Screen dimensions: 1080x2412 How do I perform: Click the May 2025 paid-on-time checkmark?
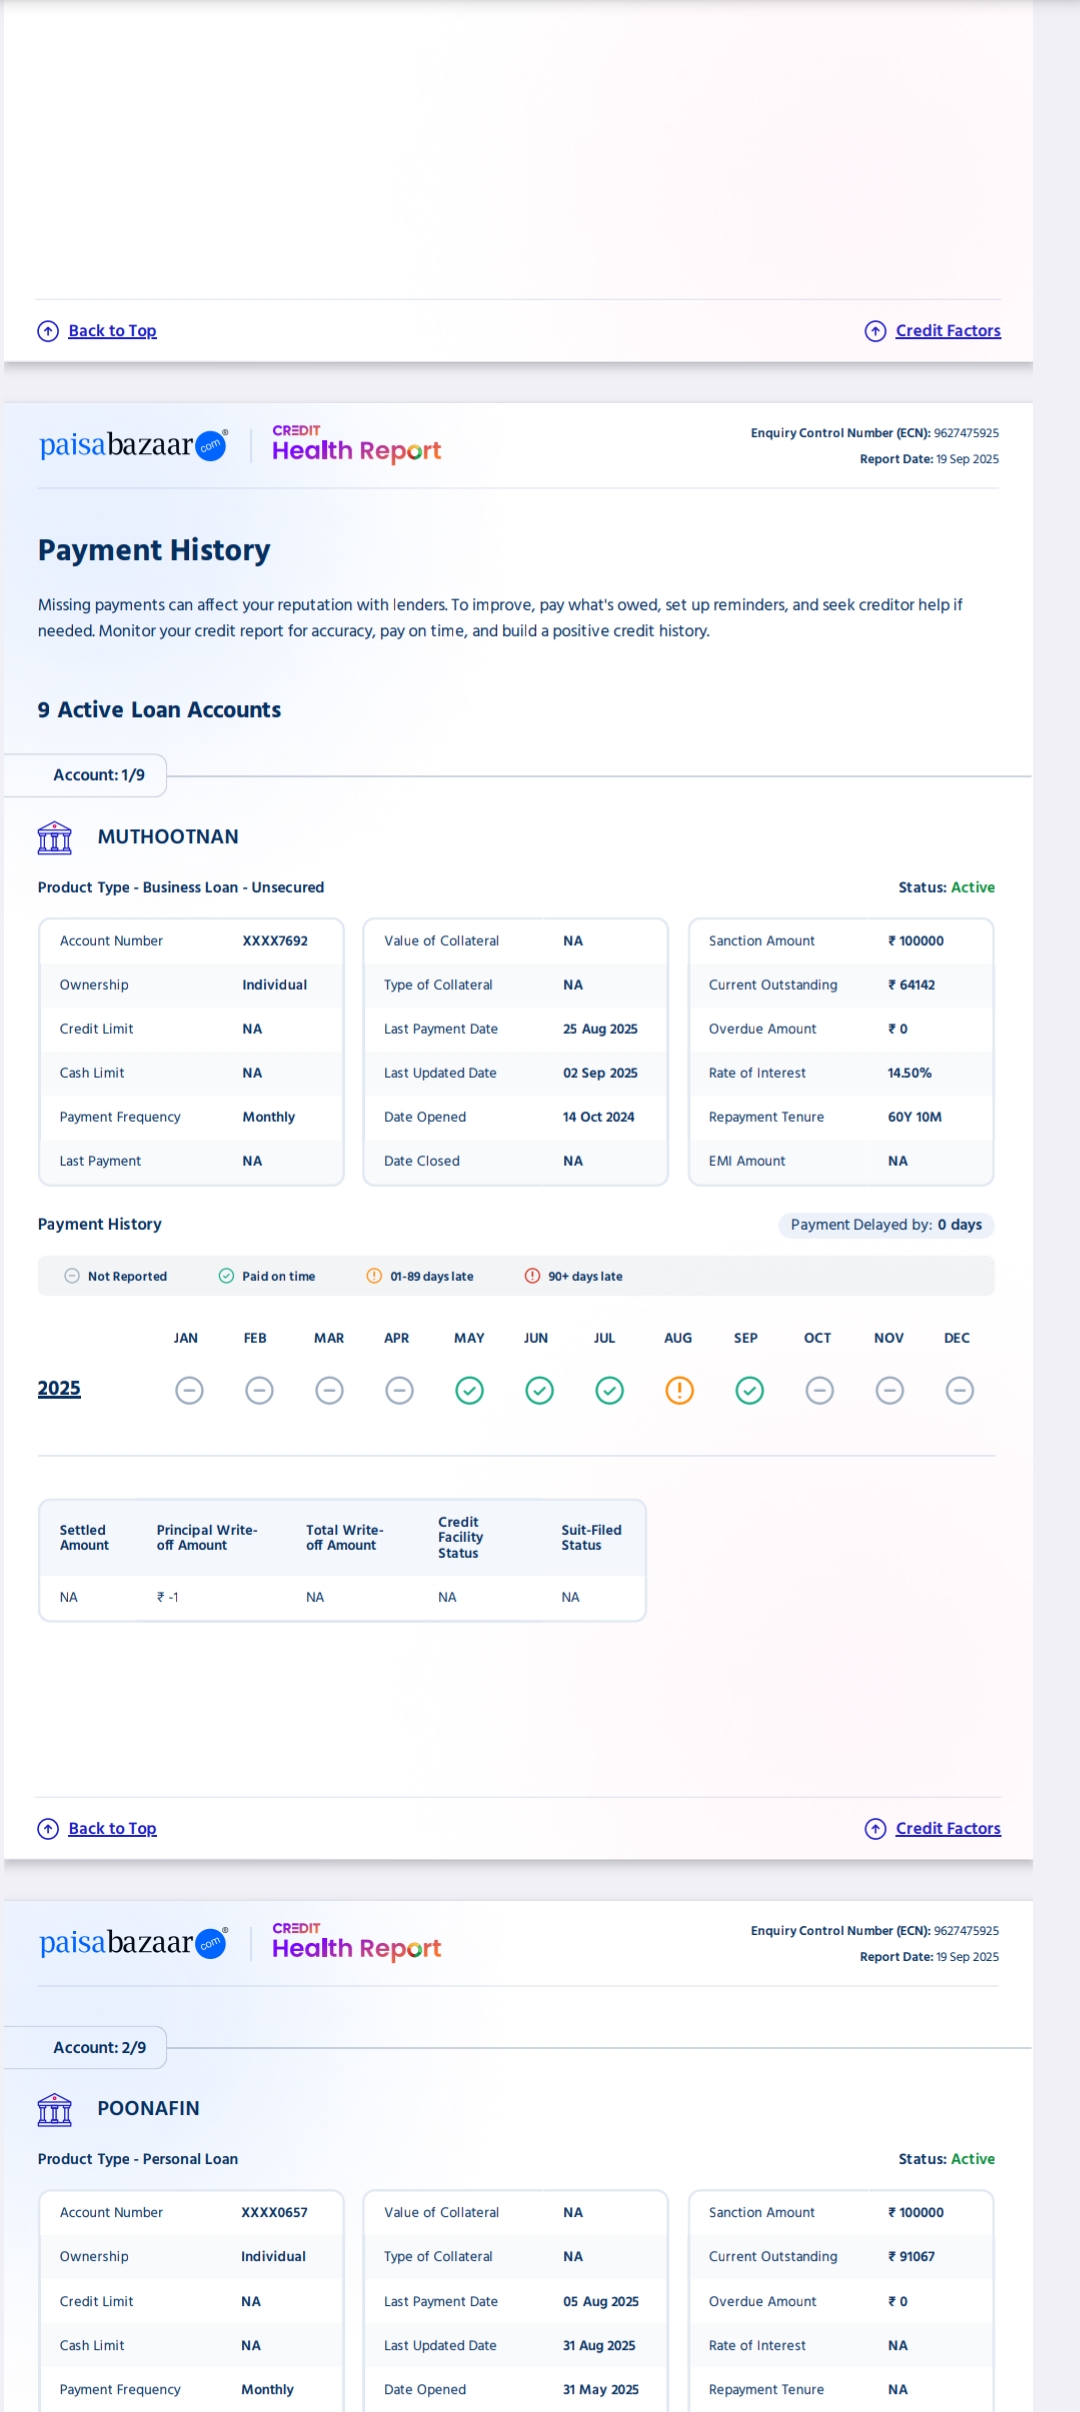469,1390
